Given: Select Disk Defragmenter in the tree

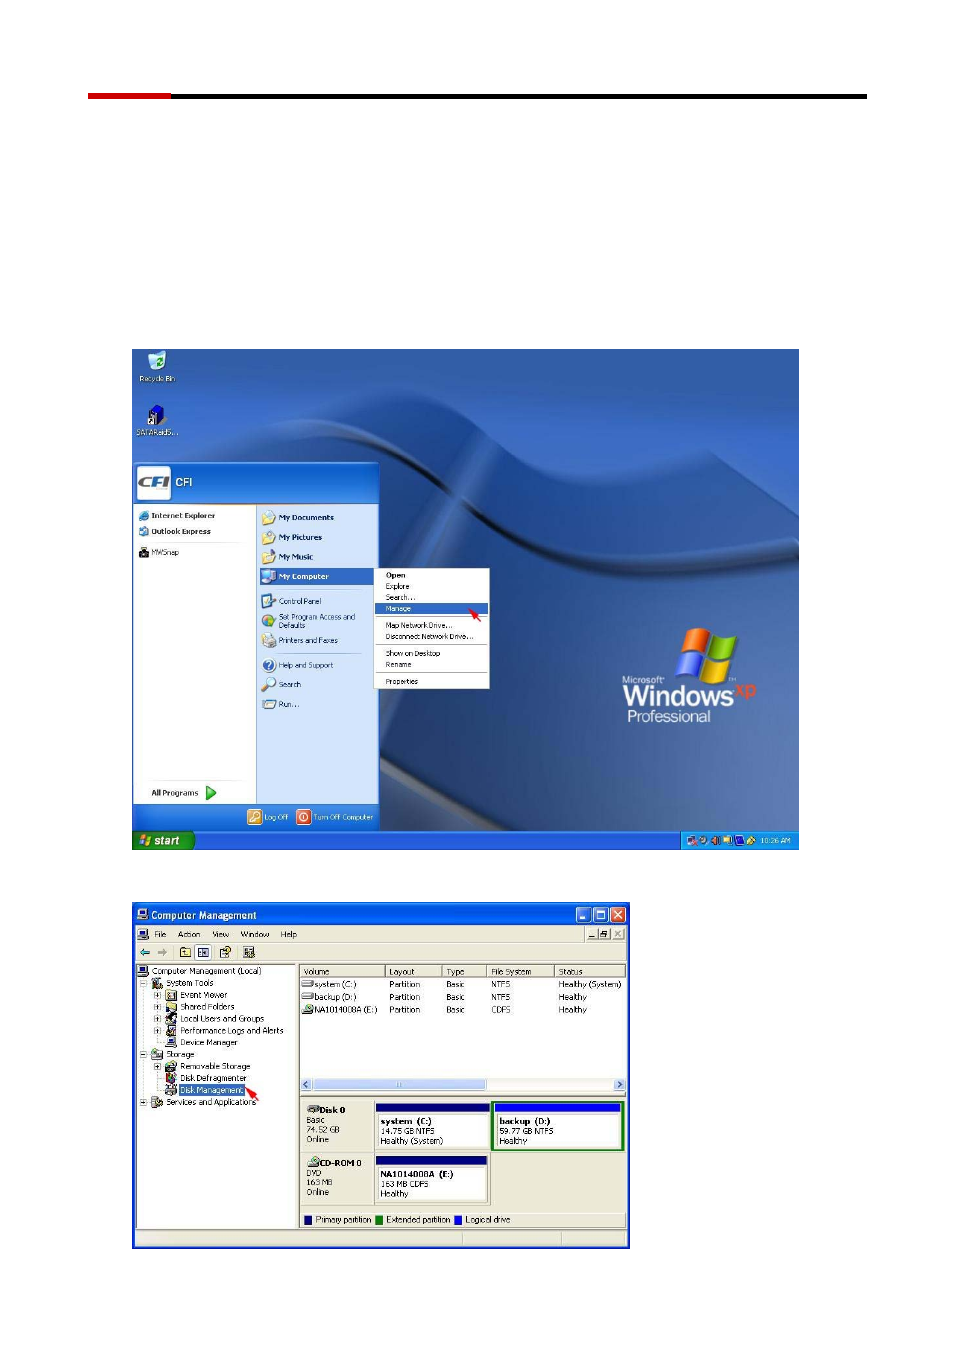Looking at the screenshot, I should tap(213, 1079).
